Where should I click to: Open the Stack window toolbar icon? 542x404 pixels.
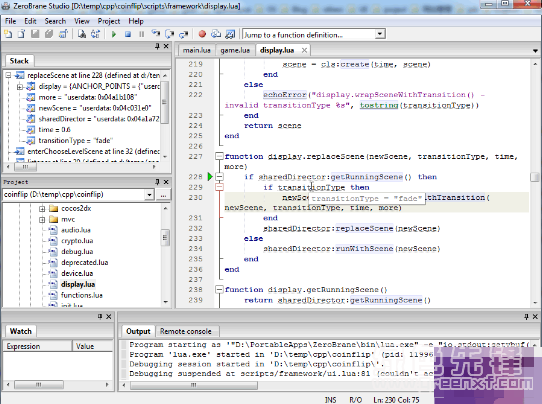coord(216,34)
